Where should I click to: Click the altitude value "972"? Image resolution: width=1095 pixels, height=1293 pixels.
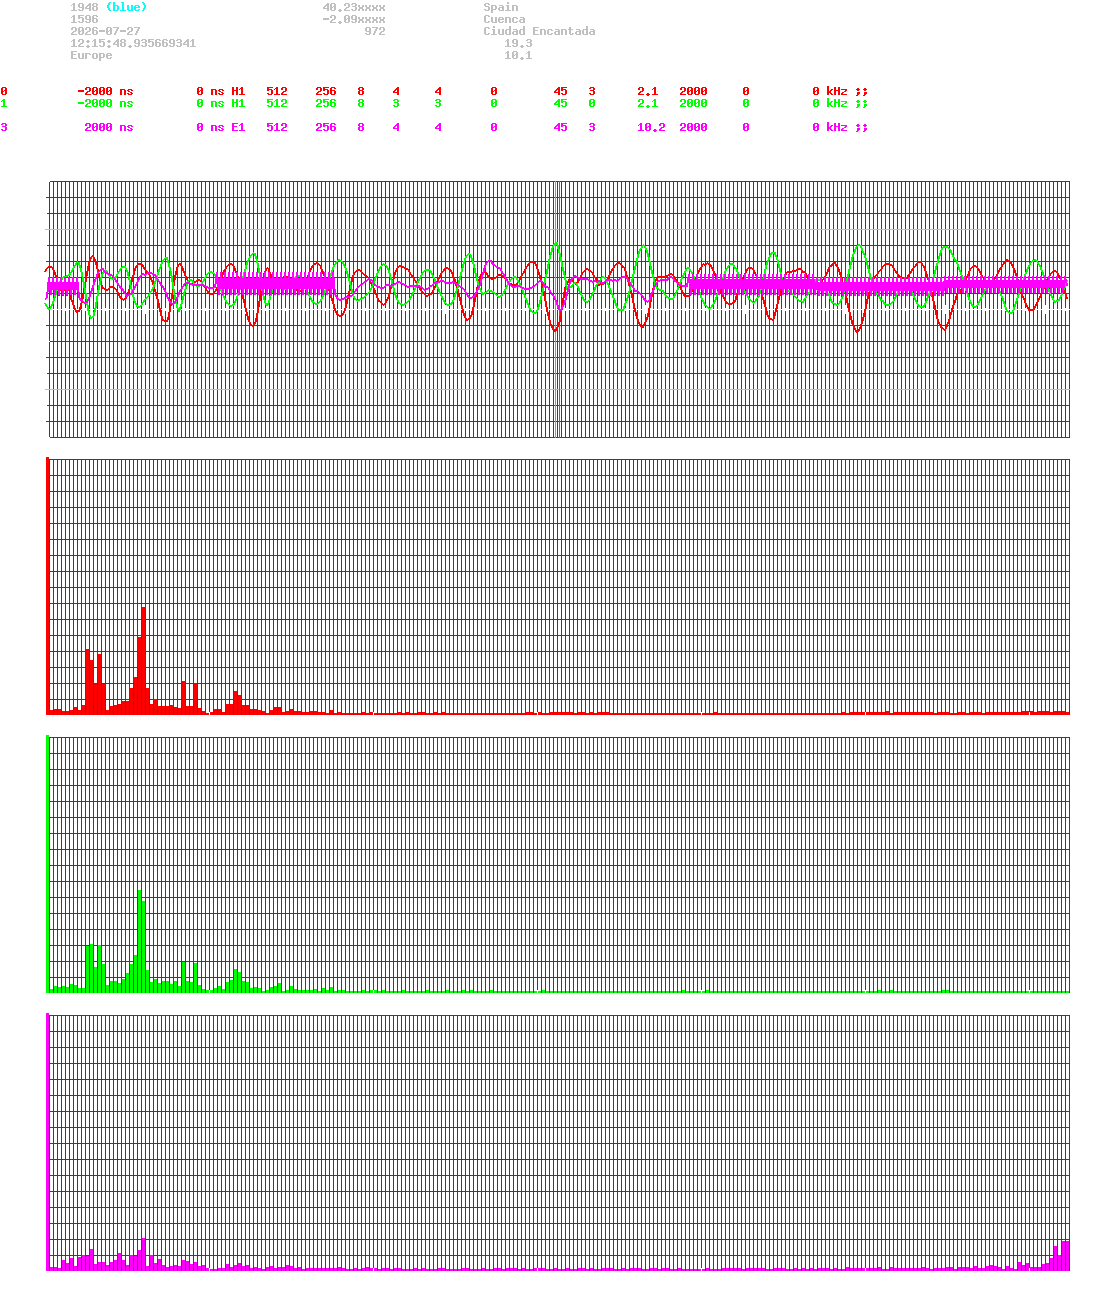click(x=375, y=31)
